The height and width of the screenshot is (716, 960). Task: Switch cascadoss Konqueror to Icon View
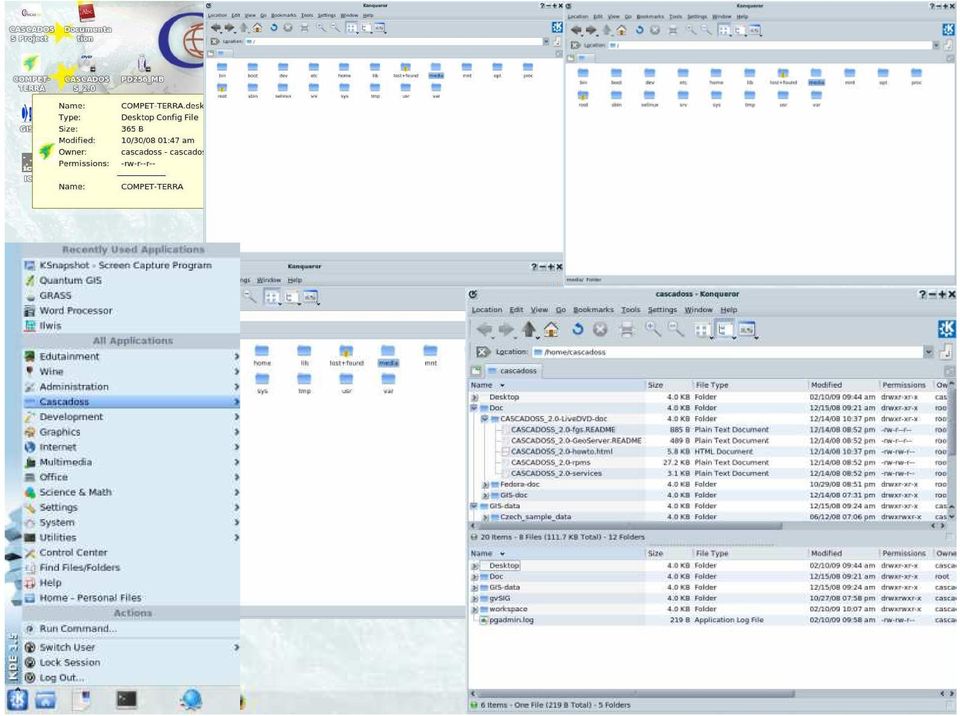point(702,330)
